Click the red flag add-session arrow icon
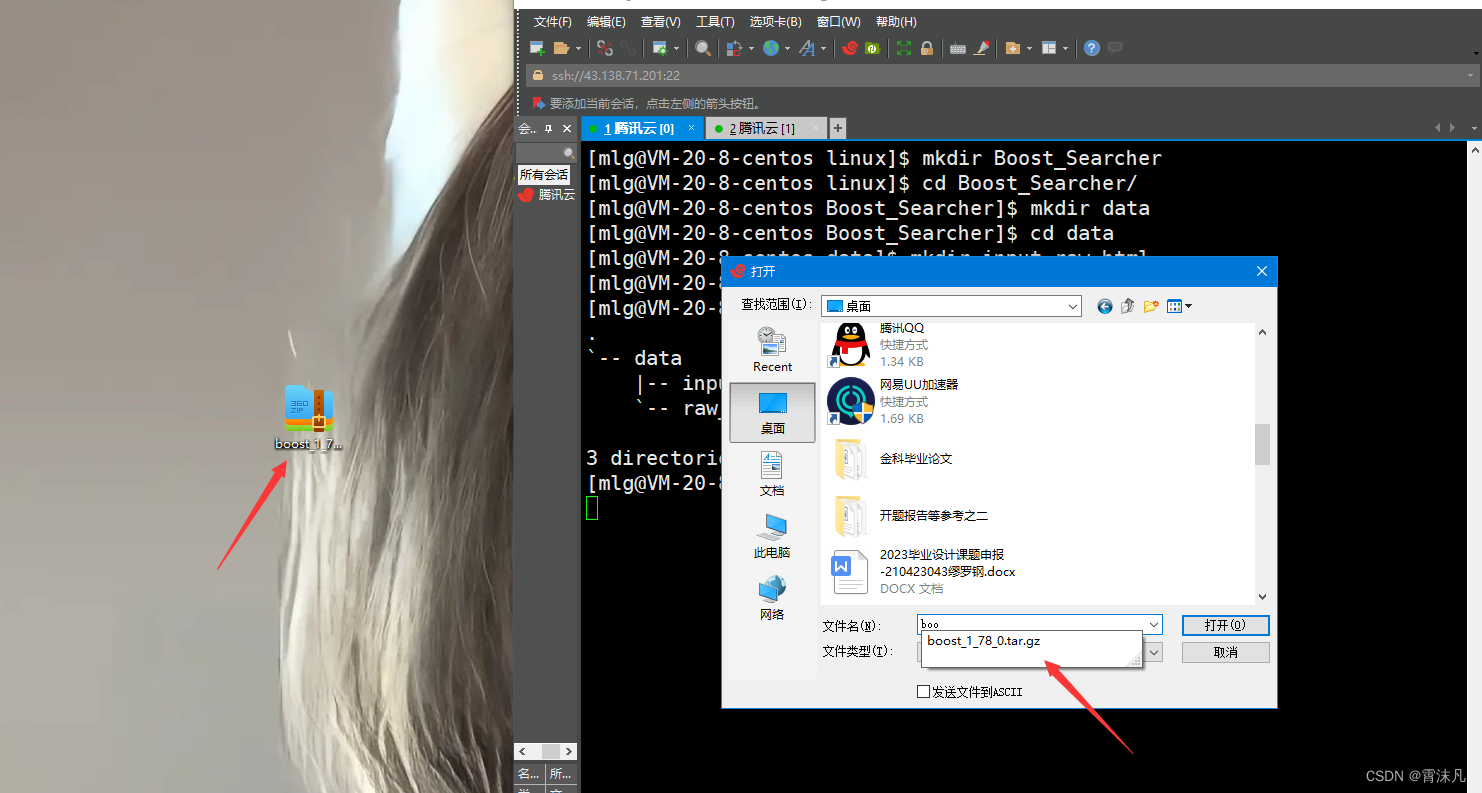Viewport: 1482px width, 793px height. coord(538,103)
